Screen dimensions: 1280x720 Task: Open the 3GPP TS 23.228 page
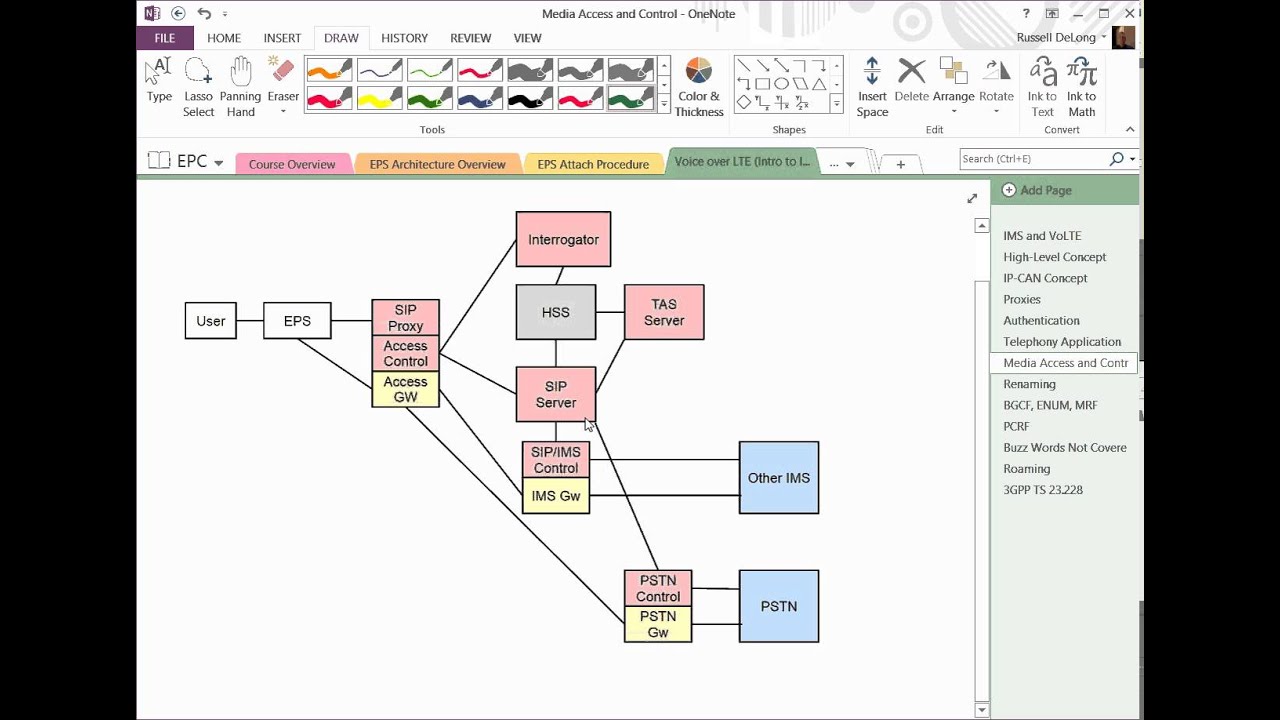(x=1043, y=490)
